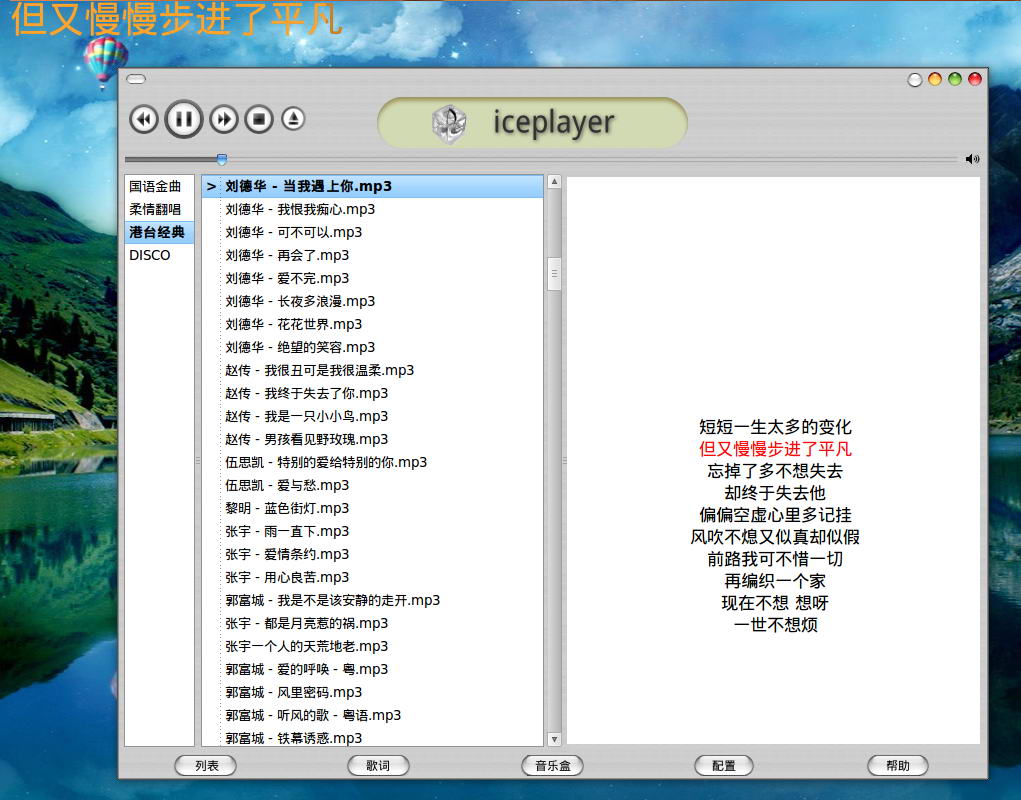Viewport: 1021px width, 800px height.
Task: Select 刘德华 - 绝望的笑容.mp3
Action: (x=372, y=348)
